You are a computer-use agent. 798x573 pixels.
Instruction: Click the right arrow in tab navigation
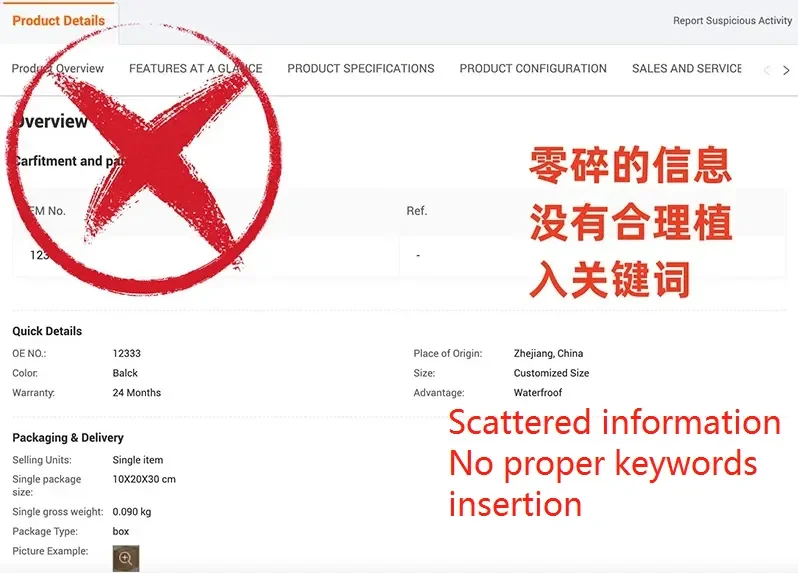(x=786, y=70)
